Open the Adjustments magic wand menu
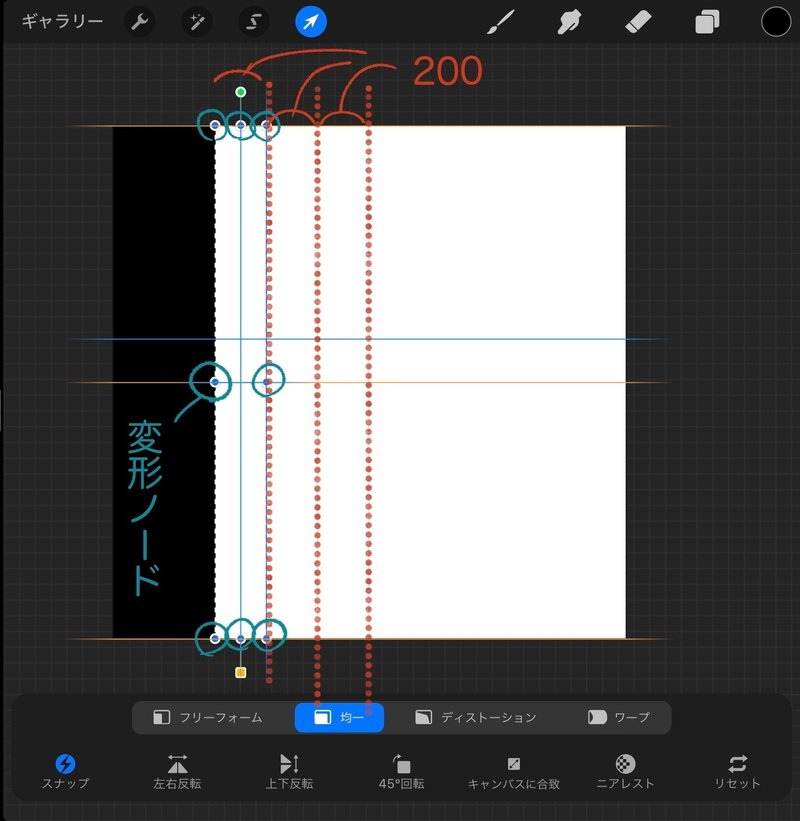This screenshot has height=821, width=800. (196, 22)
